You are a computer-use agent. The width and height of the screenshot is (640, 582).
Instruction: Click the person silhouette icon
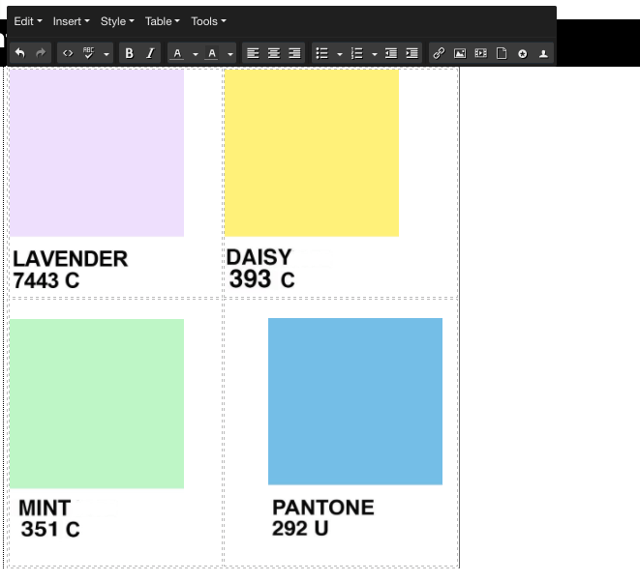pyautogui.click(x=543, y=53)
